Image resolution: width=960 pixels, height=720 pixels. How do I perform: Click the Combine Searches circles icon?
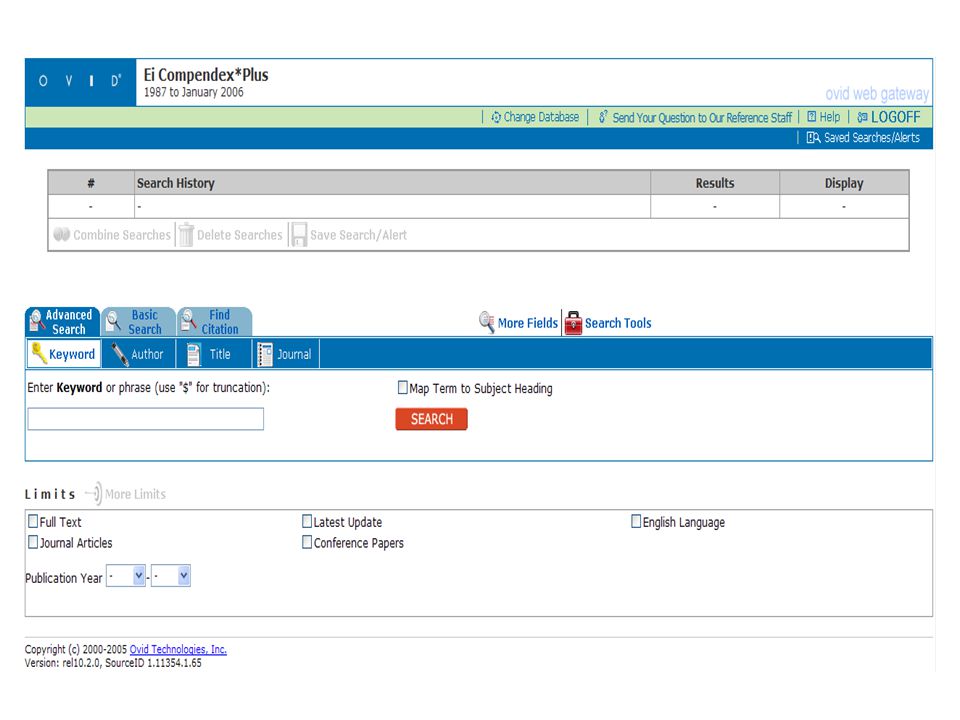tap(62, 234)
